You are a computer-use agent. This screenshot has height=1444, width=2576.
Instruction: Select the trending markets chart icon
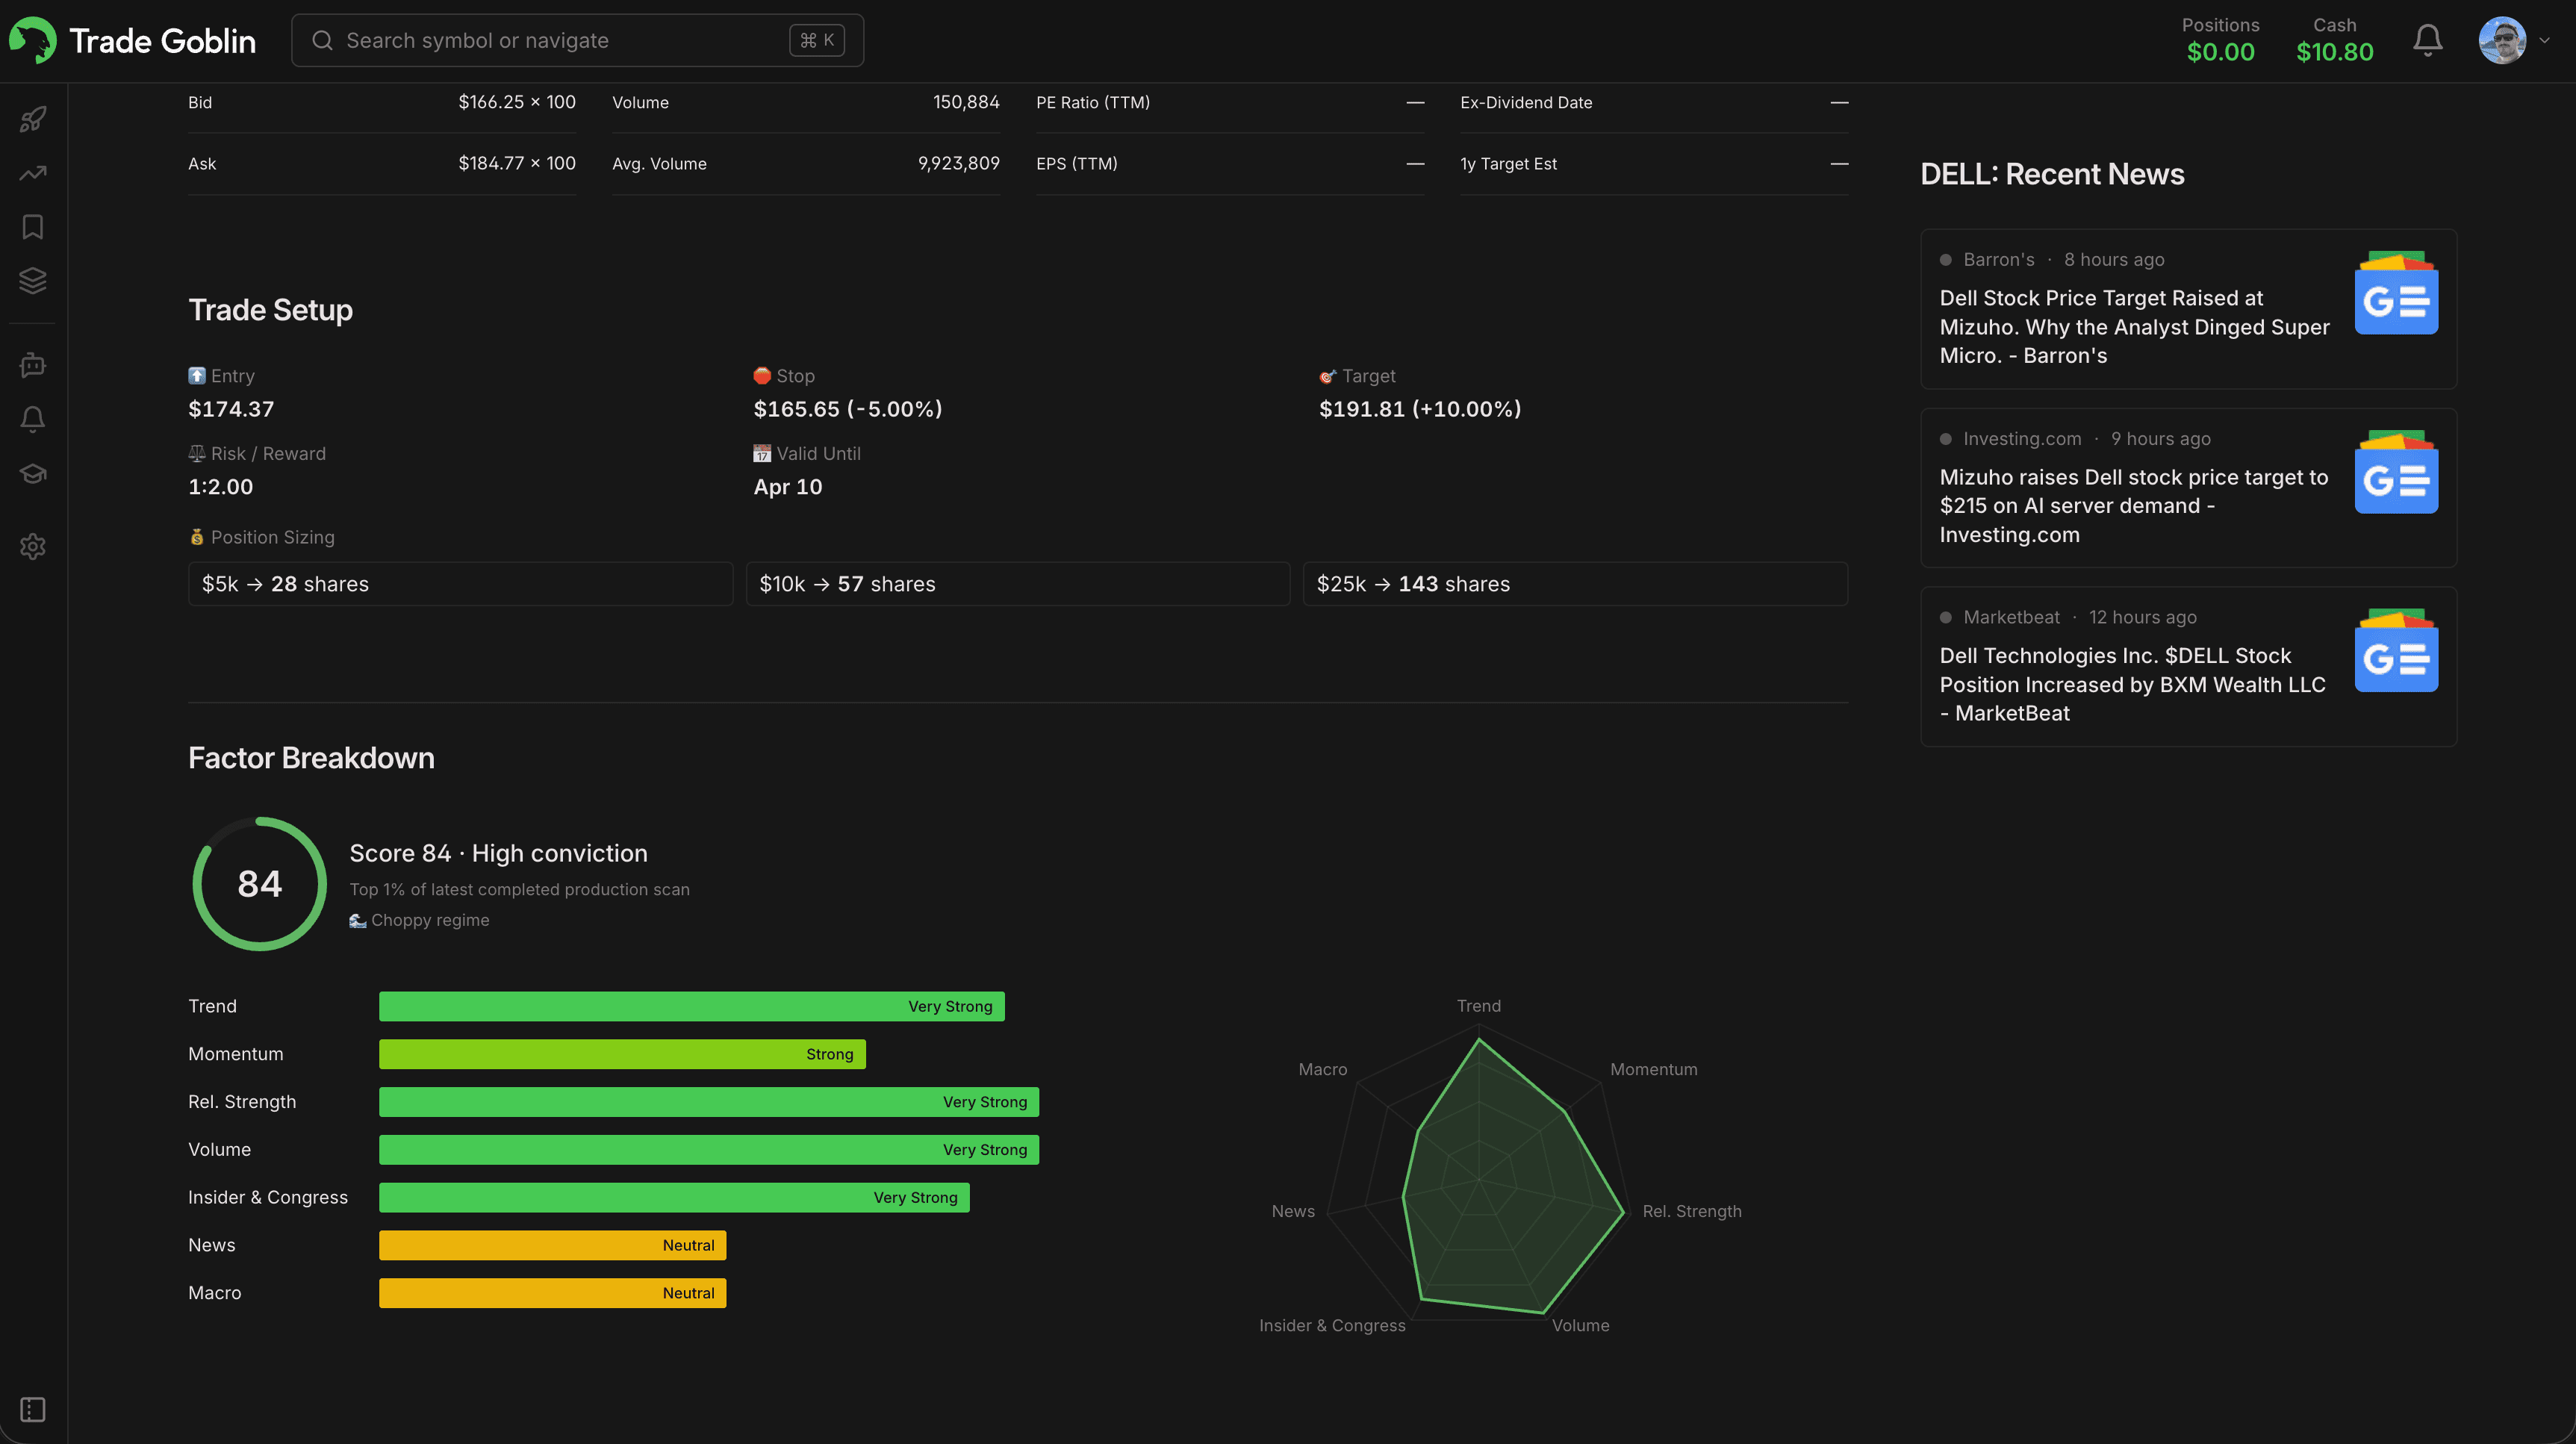[33, 173]
